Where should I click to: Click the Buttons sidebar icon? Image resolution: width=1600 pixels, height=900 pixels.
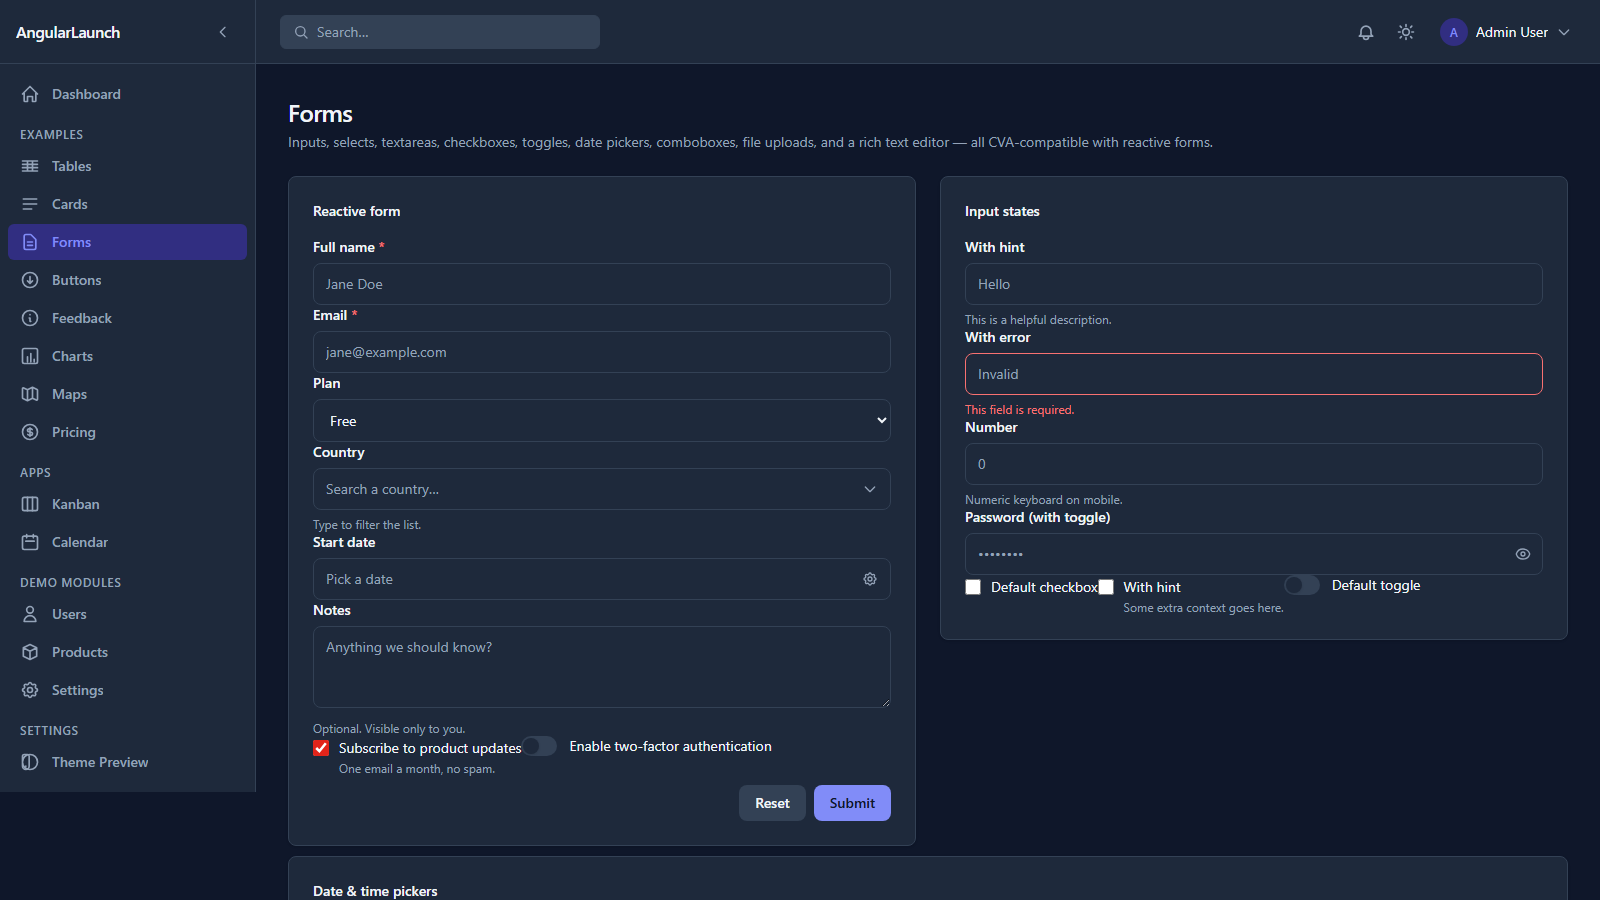(30, 280)
